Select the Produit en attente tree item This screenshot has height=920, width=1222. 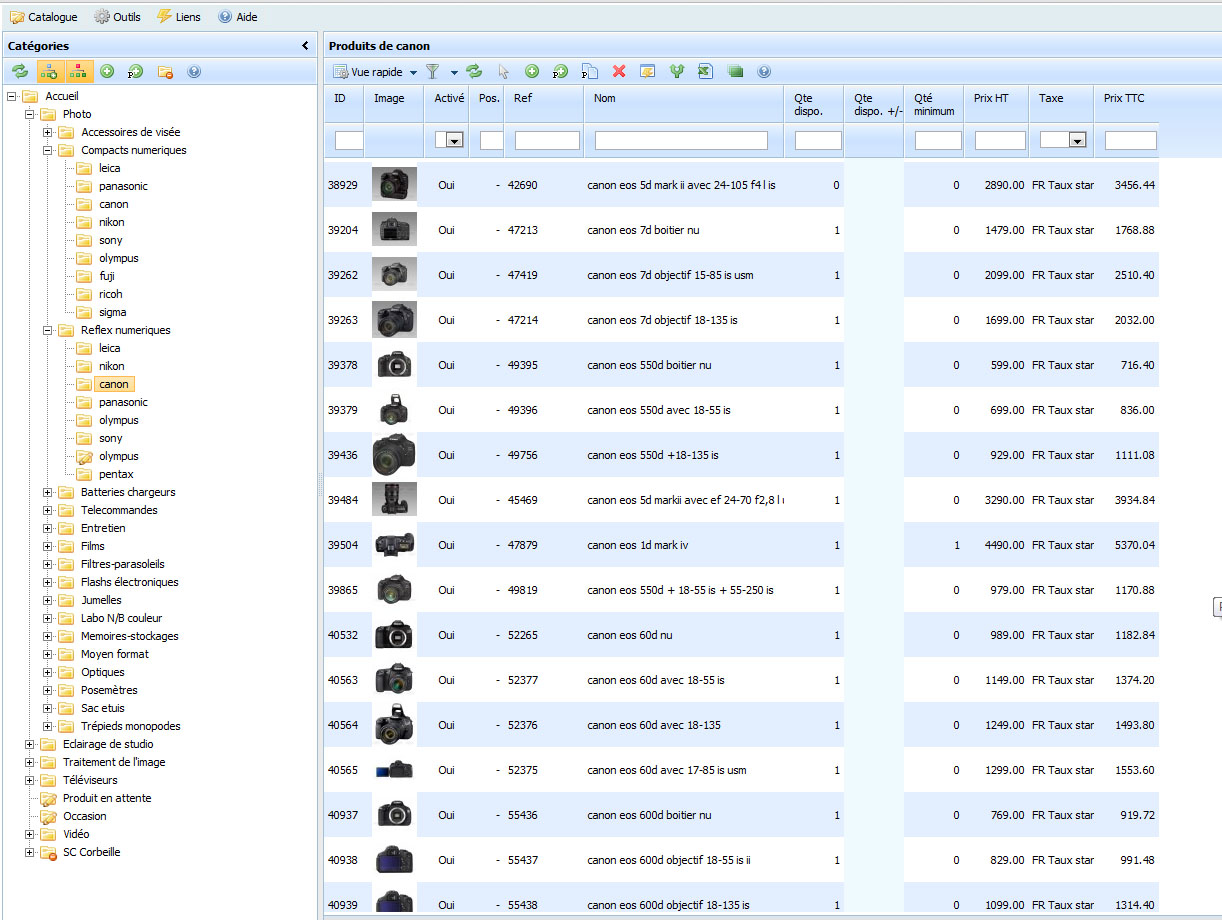click(107, 798)
